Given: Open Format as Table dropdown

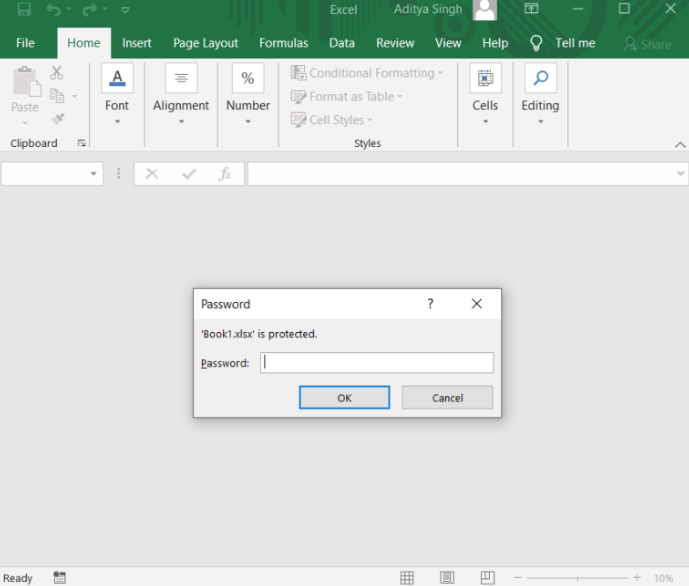Looking at the screenshot, I should [346, 97].
